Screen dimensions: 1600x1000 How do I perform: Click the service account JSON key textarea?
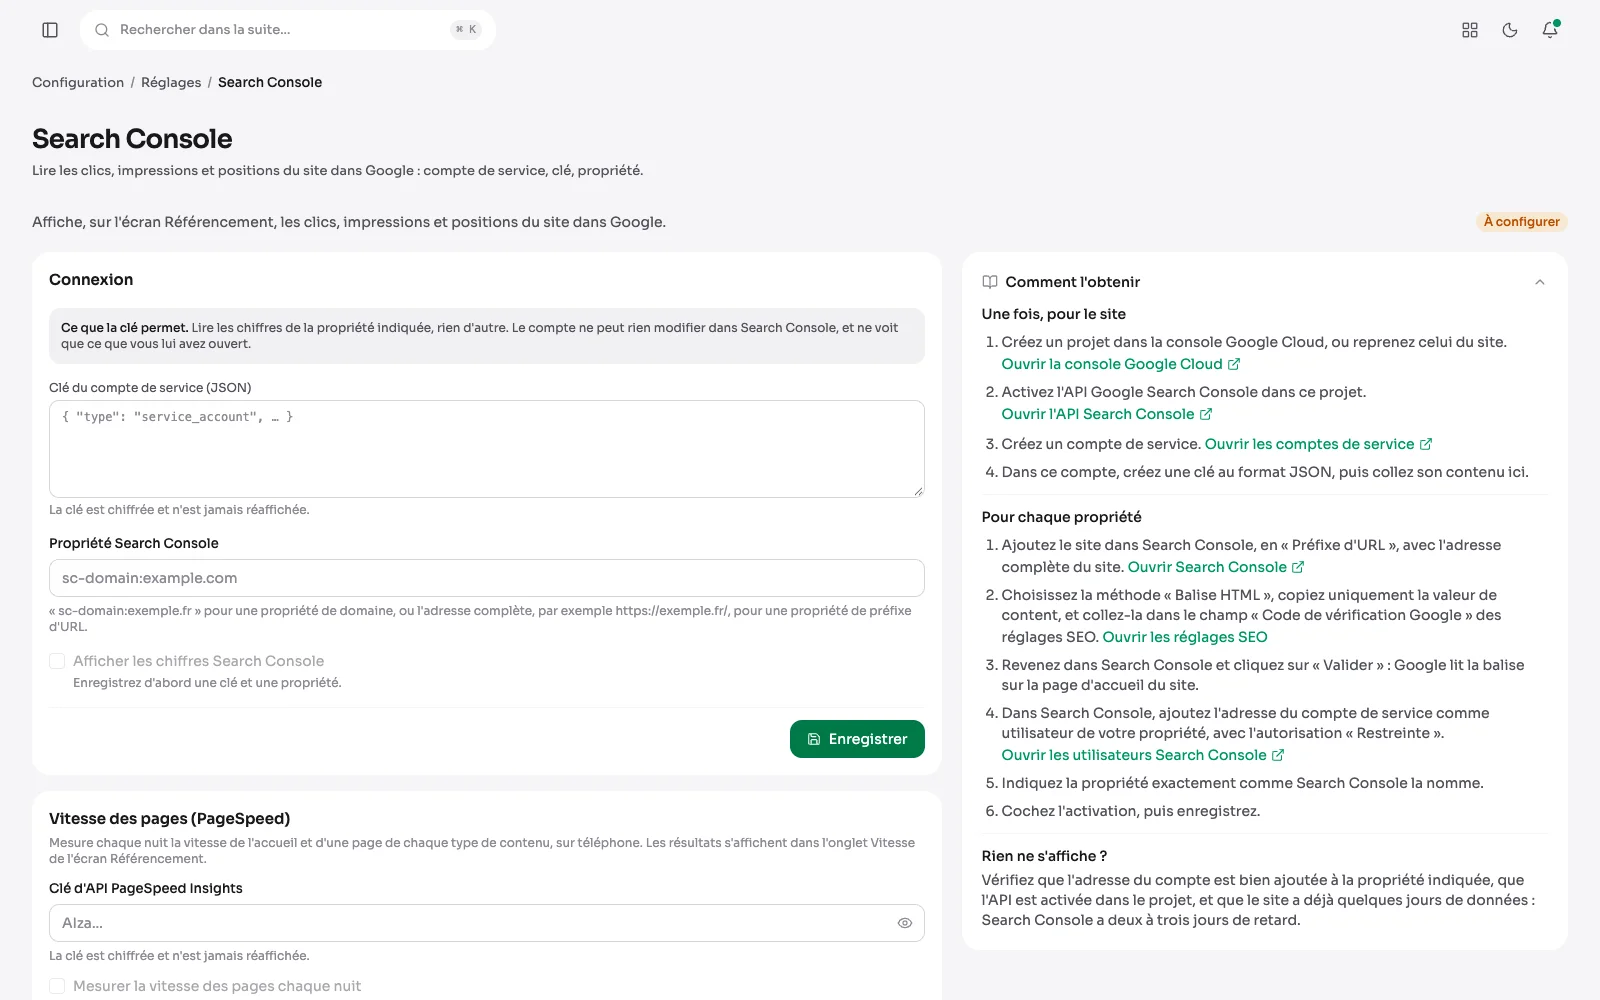[x=487, y=449]
